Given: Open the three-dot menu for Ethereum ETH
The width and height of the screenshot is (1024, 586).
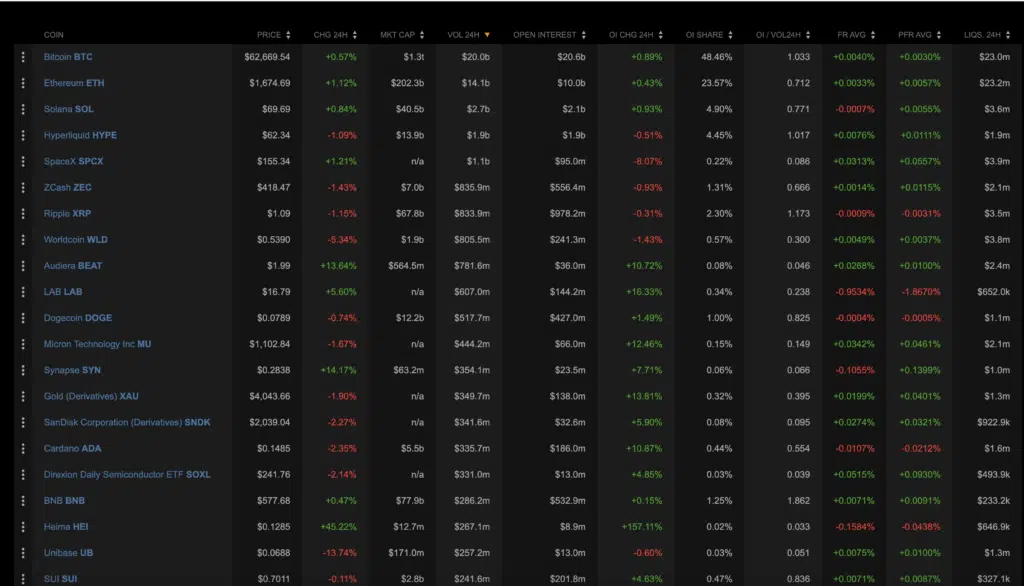Looking at the screenshot, I should [23, 83].
